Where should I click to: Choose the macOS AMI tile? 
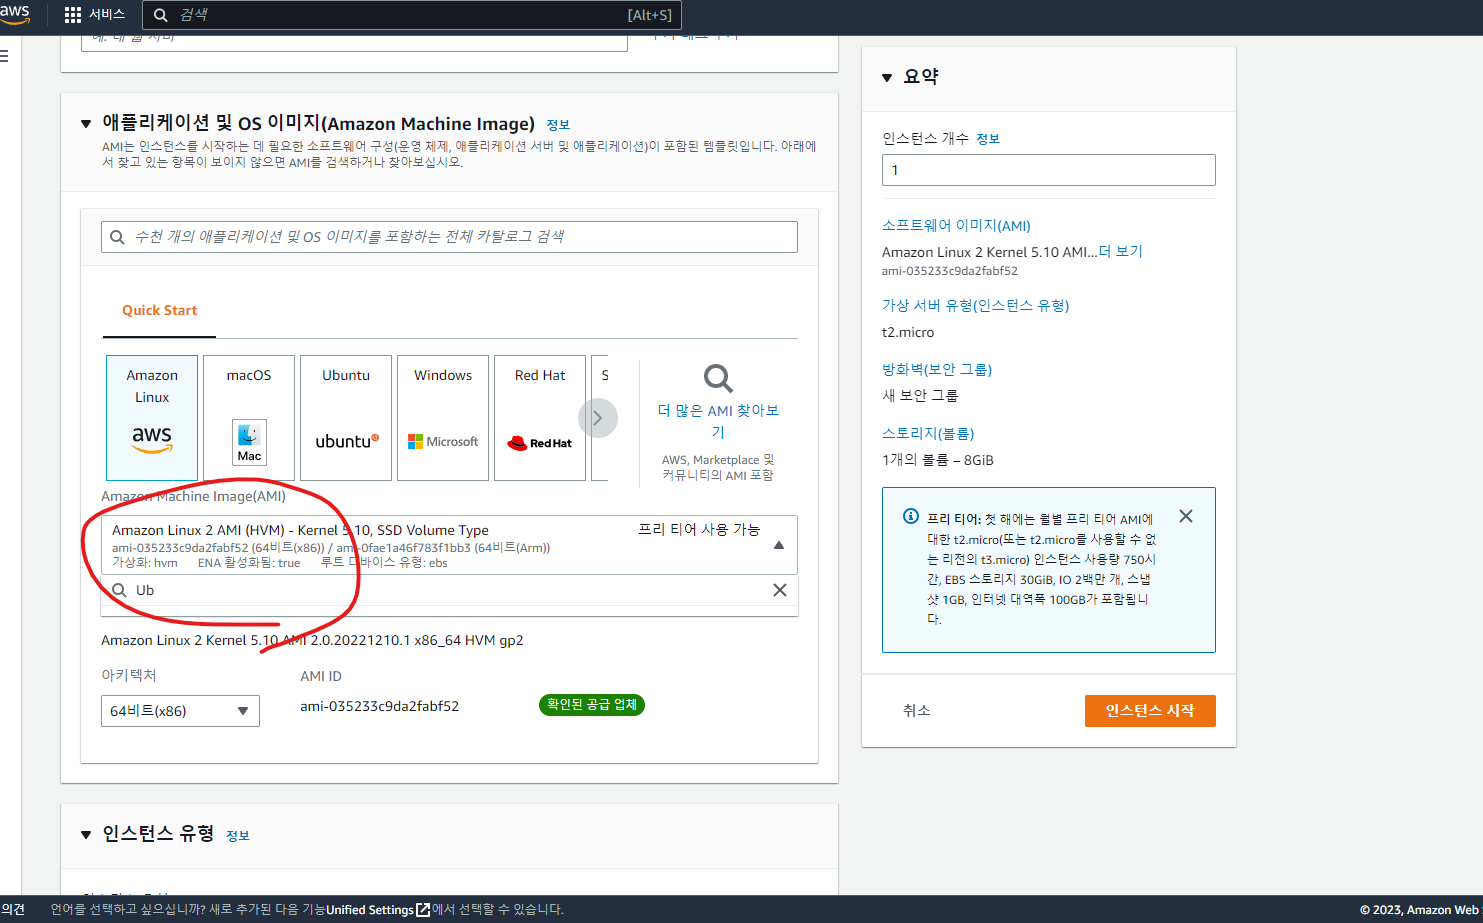pyautogui.click(x=249, y=418)
